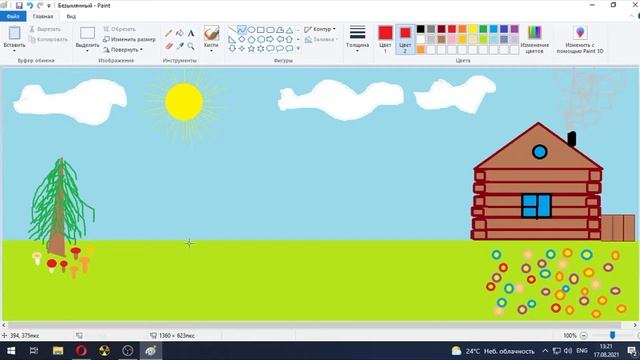The height and width of the screenshot is (360, 640).
Task: Choose the Diamond shape
Action: (x=242, y=39)
